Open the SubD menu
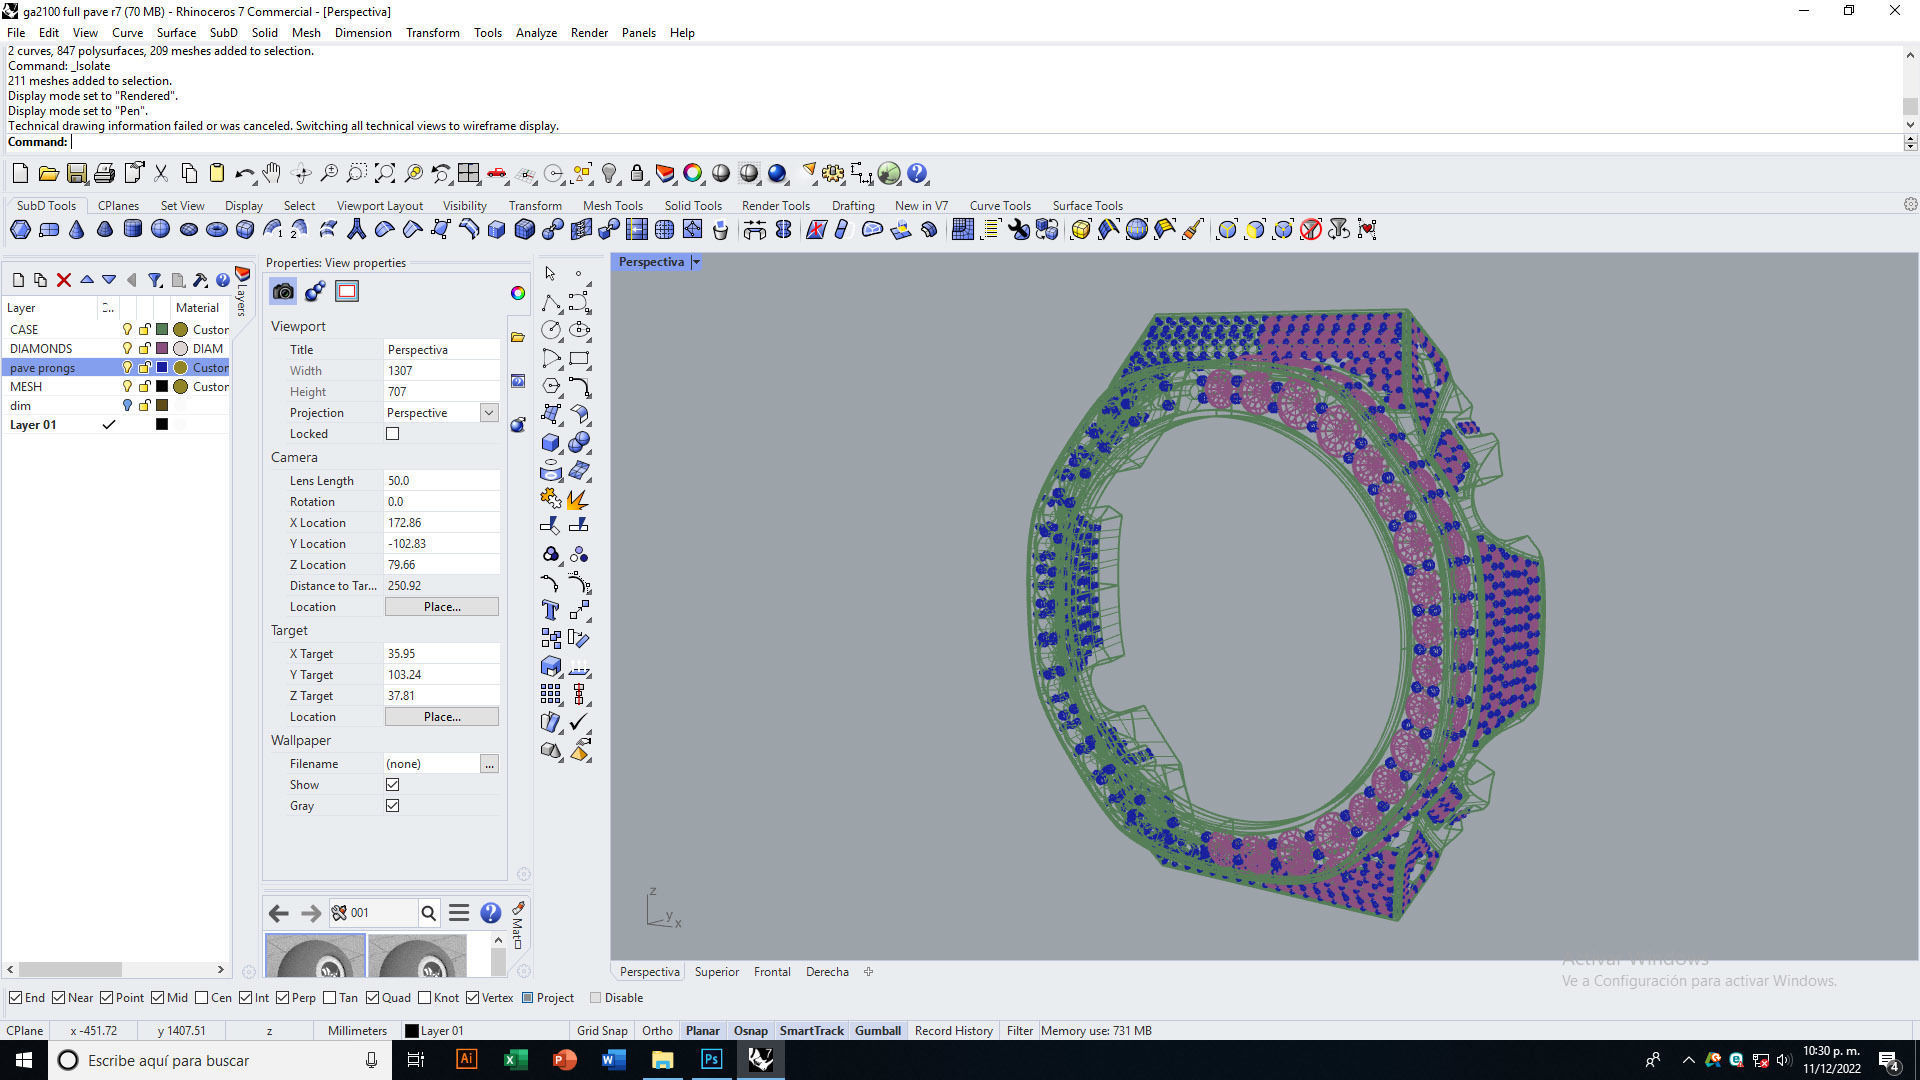This screenshot has width=1920, height=1080. (223, 33)
